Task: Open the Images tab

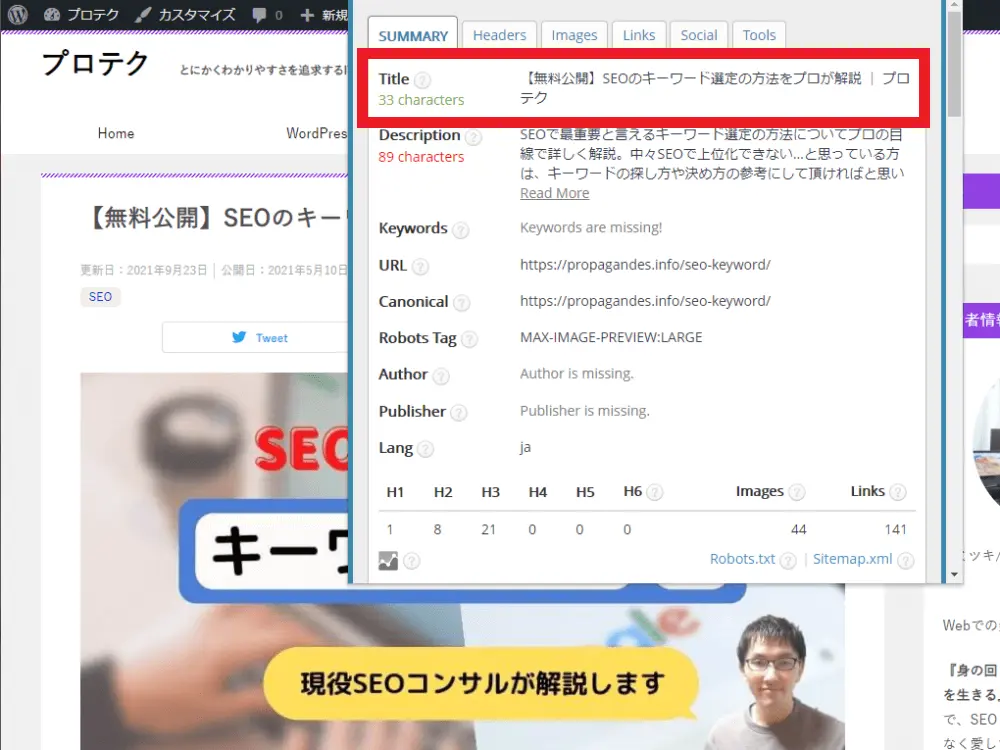Action: click(x=574, y=35)
